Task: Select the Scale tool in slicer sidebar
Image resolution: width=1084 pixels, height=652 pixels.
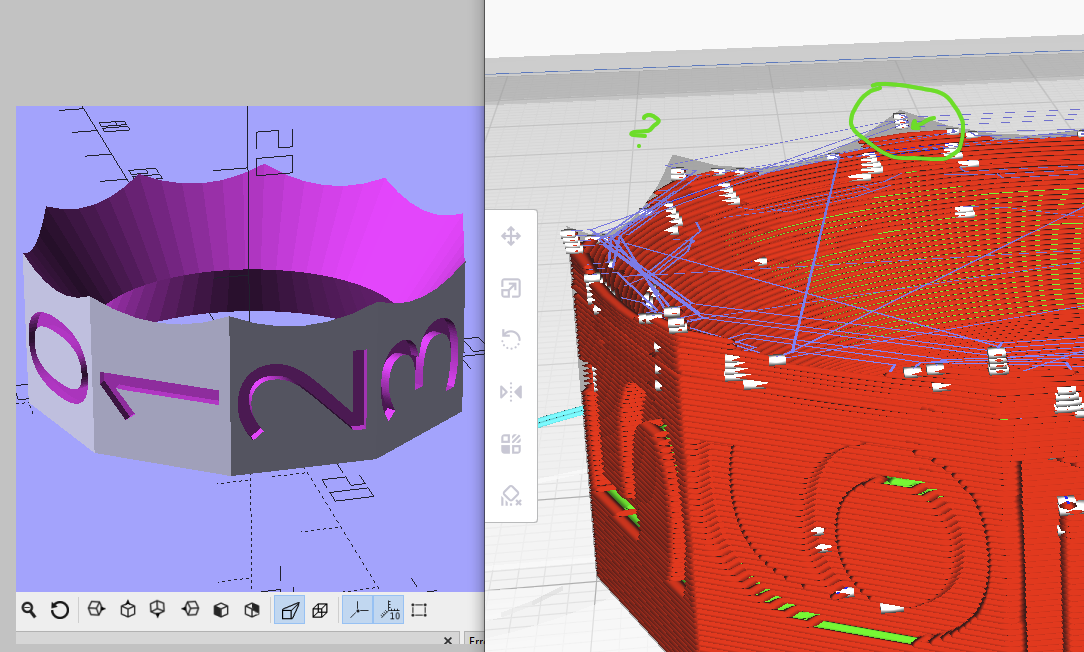Action: point(511,288)
